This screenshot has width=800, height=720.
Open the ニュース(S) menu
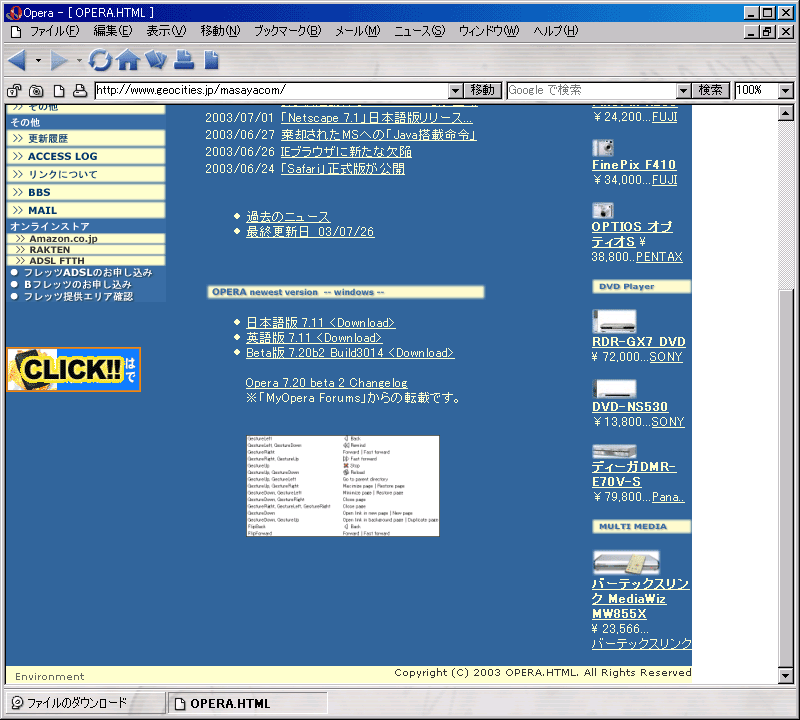[419, 31]
